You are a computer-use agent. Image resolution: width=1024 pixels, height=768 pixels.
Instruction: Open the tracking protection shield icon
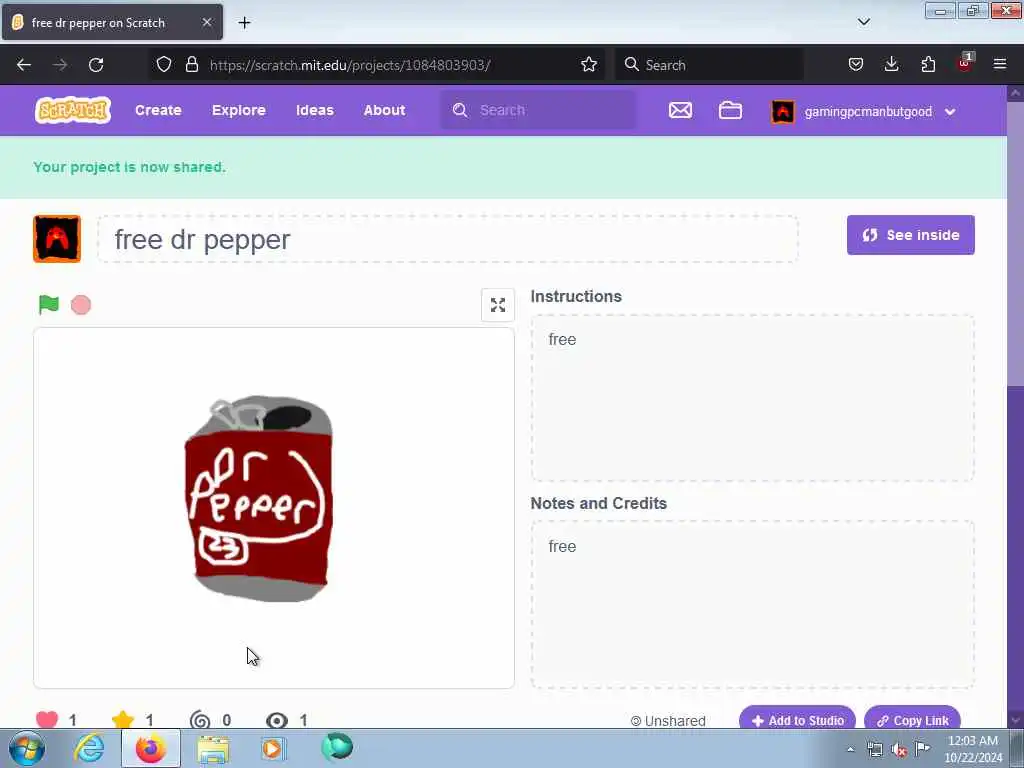[x=164, y=65]
